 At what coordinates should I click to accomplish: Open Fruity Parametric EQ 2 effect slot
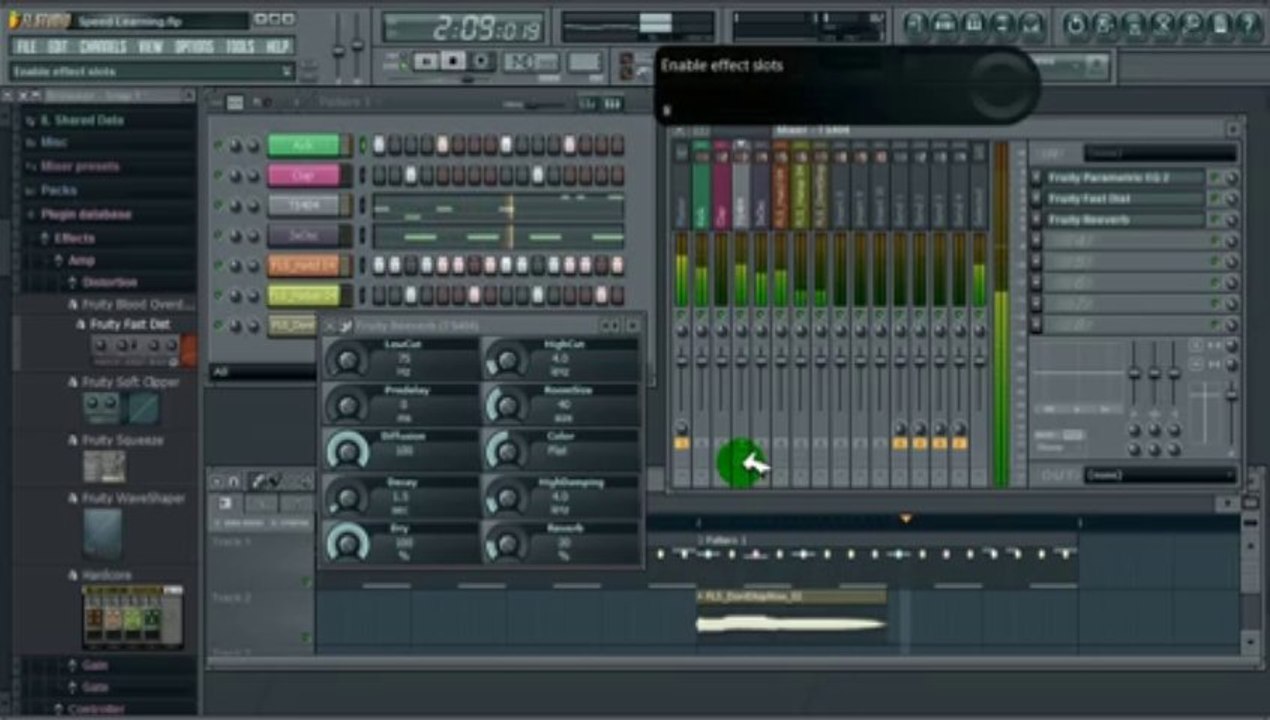(1124, 177)
